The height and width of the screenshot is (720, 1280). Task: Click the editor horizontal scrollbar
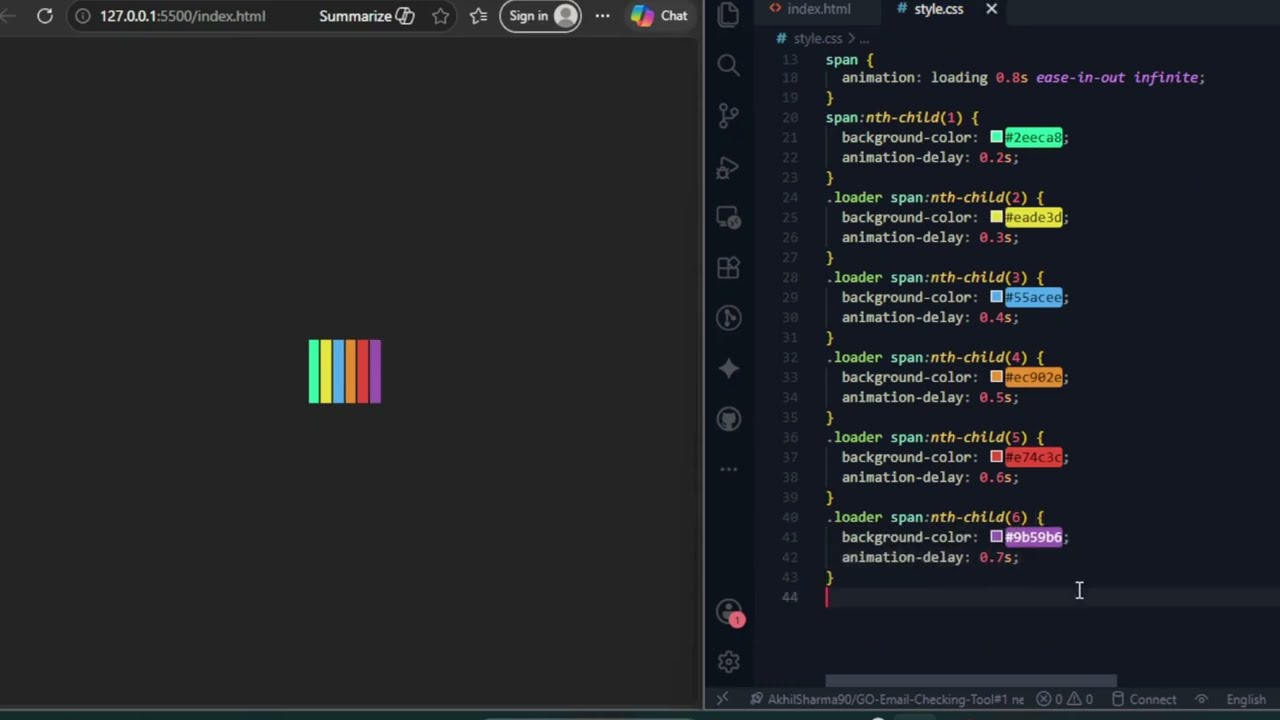click(x=970, y=681)
